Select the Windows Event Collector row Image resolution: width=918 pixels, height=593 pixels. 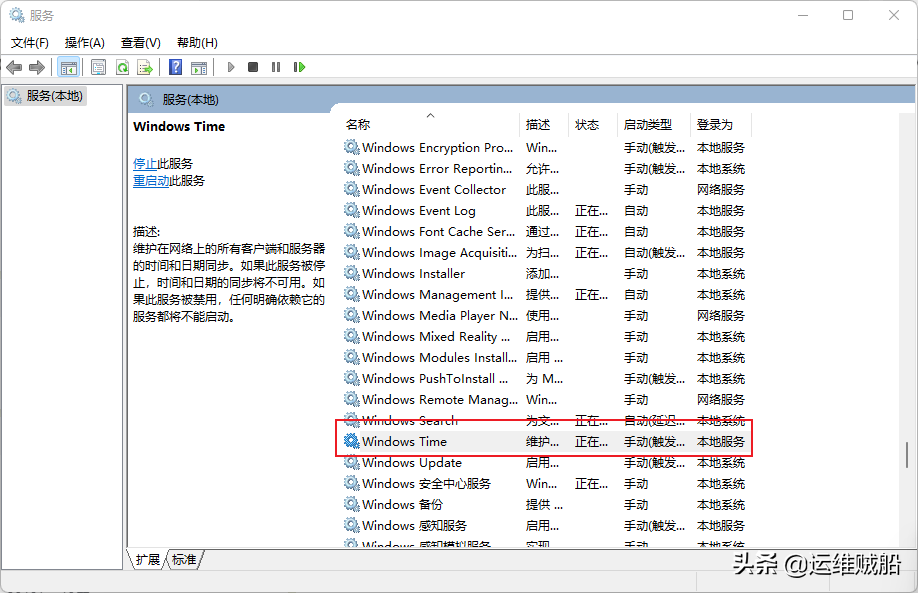click(x=546, y=190)
